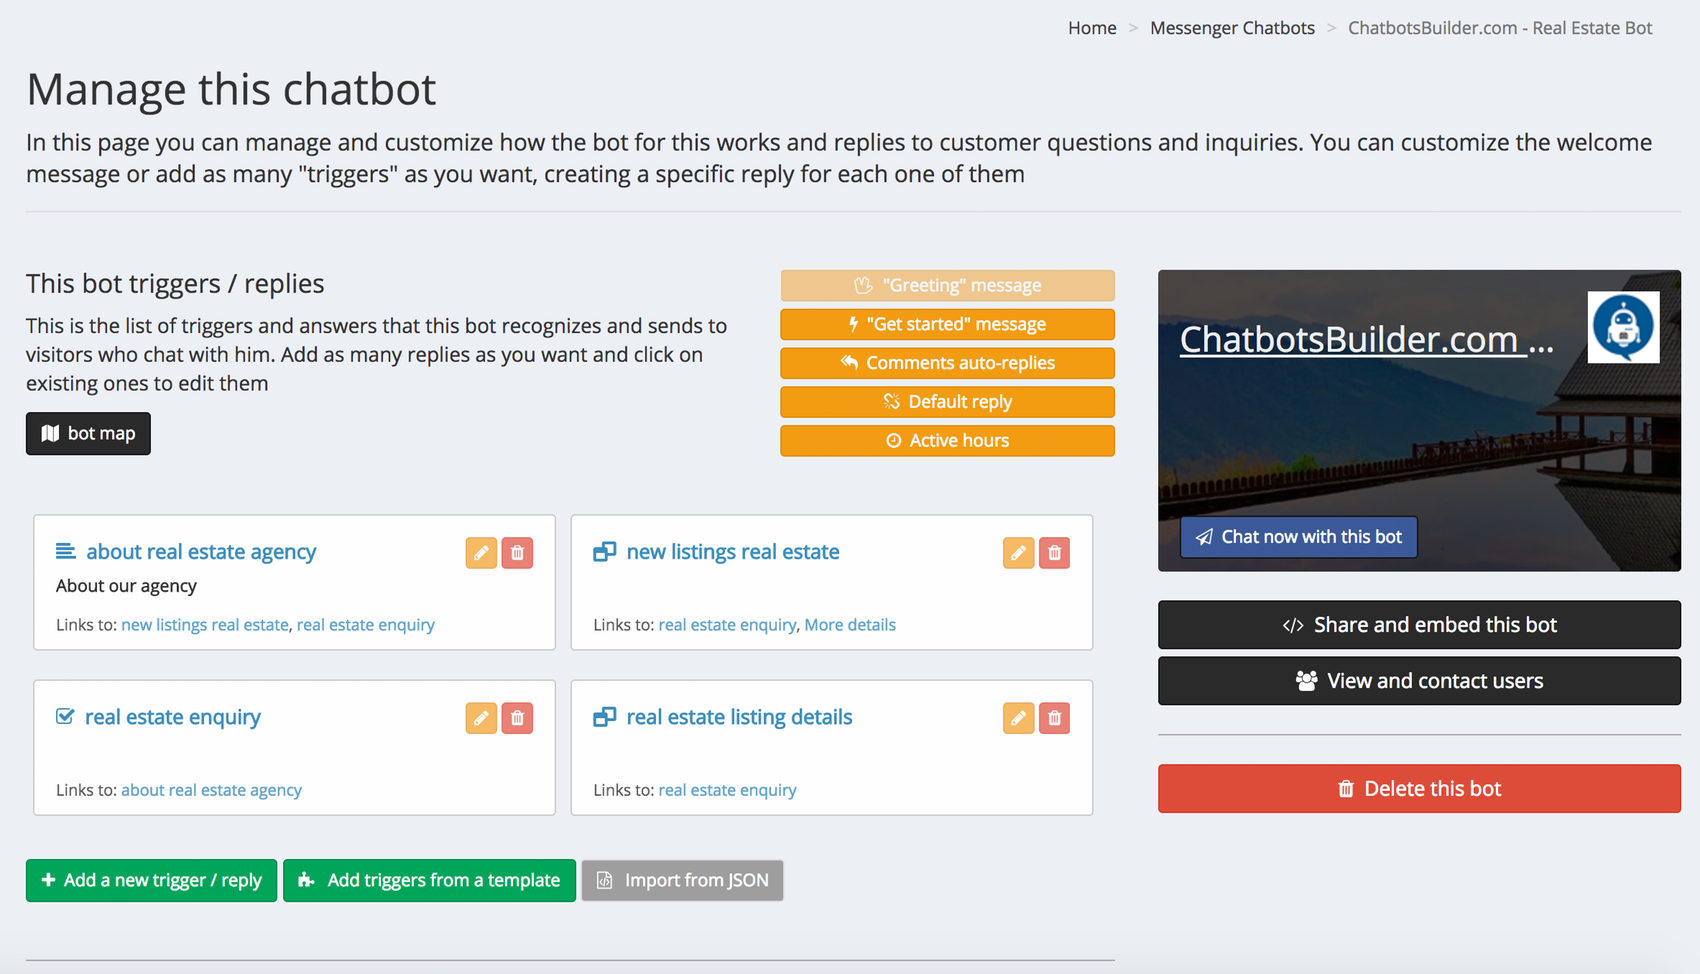Edit the "real estate enquiry" trigger
This screenshot has height=974, width=1700.
(x=481, y=717)
